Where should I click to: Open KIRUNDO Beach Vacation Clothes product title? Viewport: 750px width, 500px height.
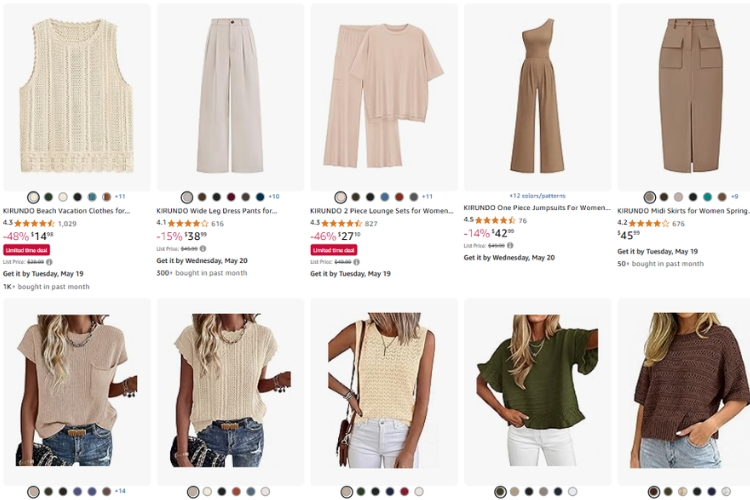click(x=66, y=211)
